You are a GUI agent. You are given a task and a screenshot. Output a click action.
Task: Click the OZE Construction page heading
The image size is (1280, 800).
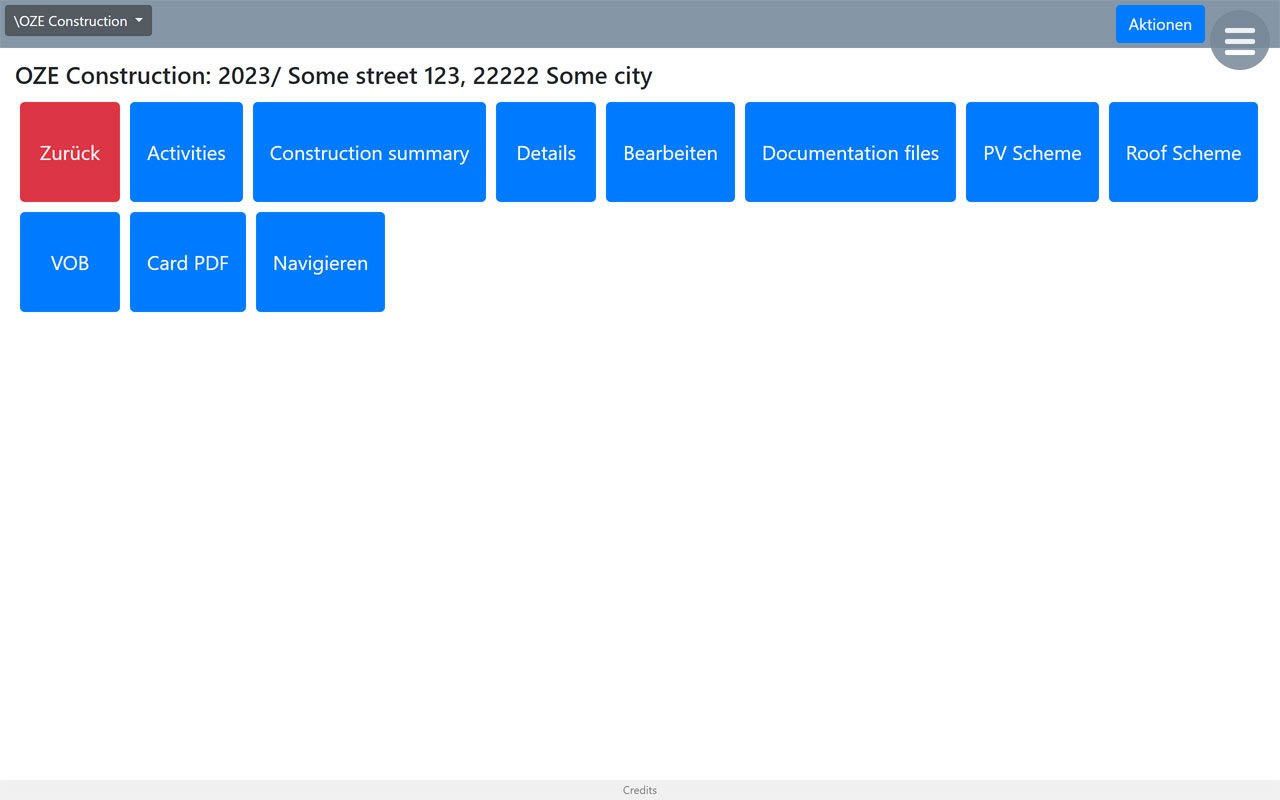coord(334,76)
